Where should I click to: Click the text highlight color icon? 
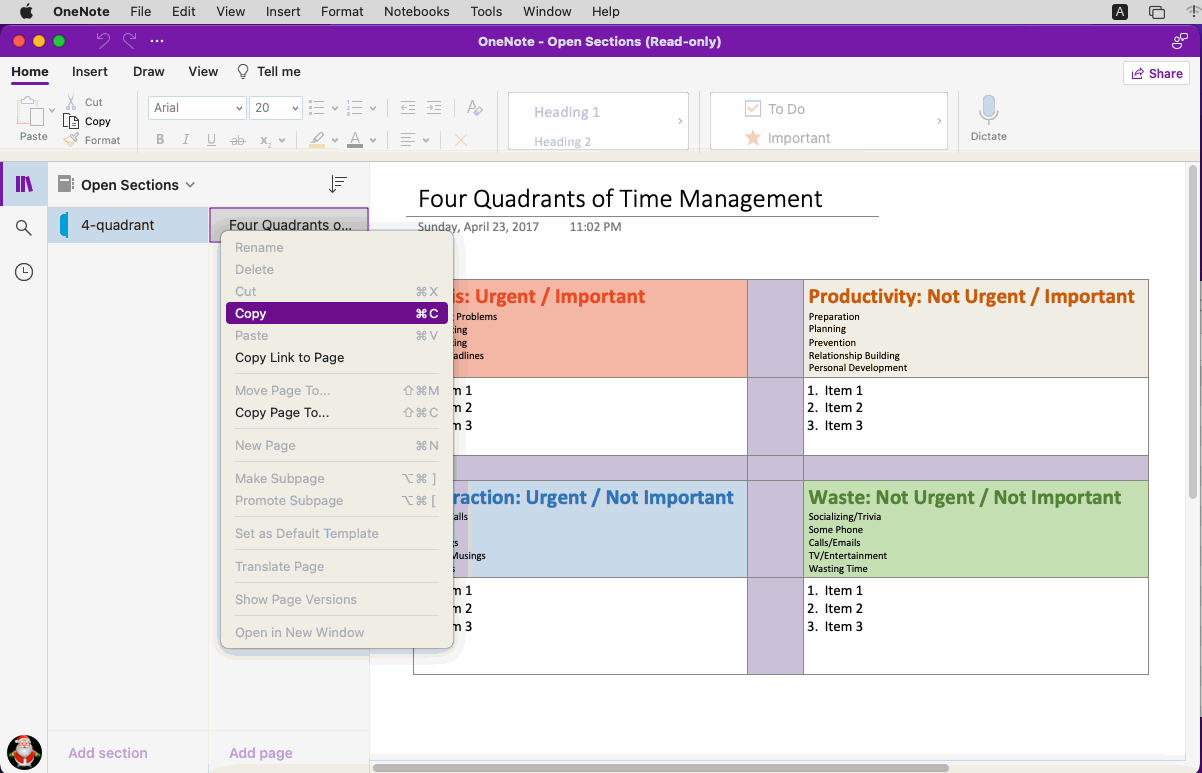click(317, 140)
